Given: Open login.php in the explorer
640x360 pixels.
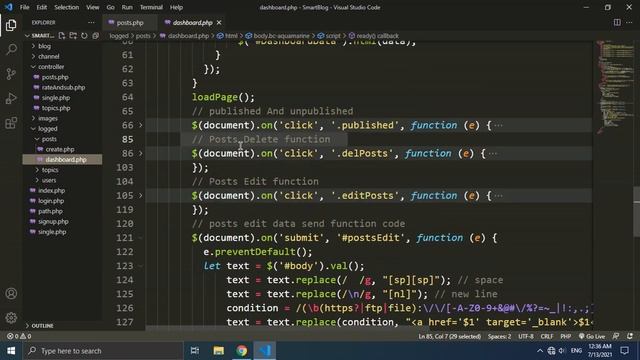Looking at the screenshot, I should click(51, 201).
